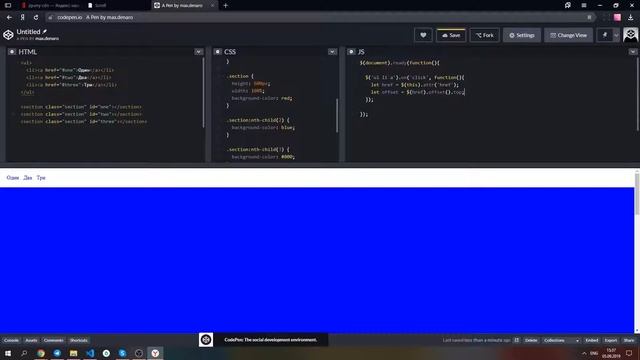Fork this pen
640x360 pixels.
point(484,35)
